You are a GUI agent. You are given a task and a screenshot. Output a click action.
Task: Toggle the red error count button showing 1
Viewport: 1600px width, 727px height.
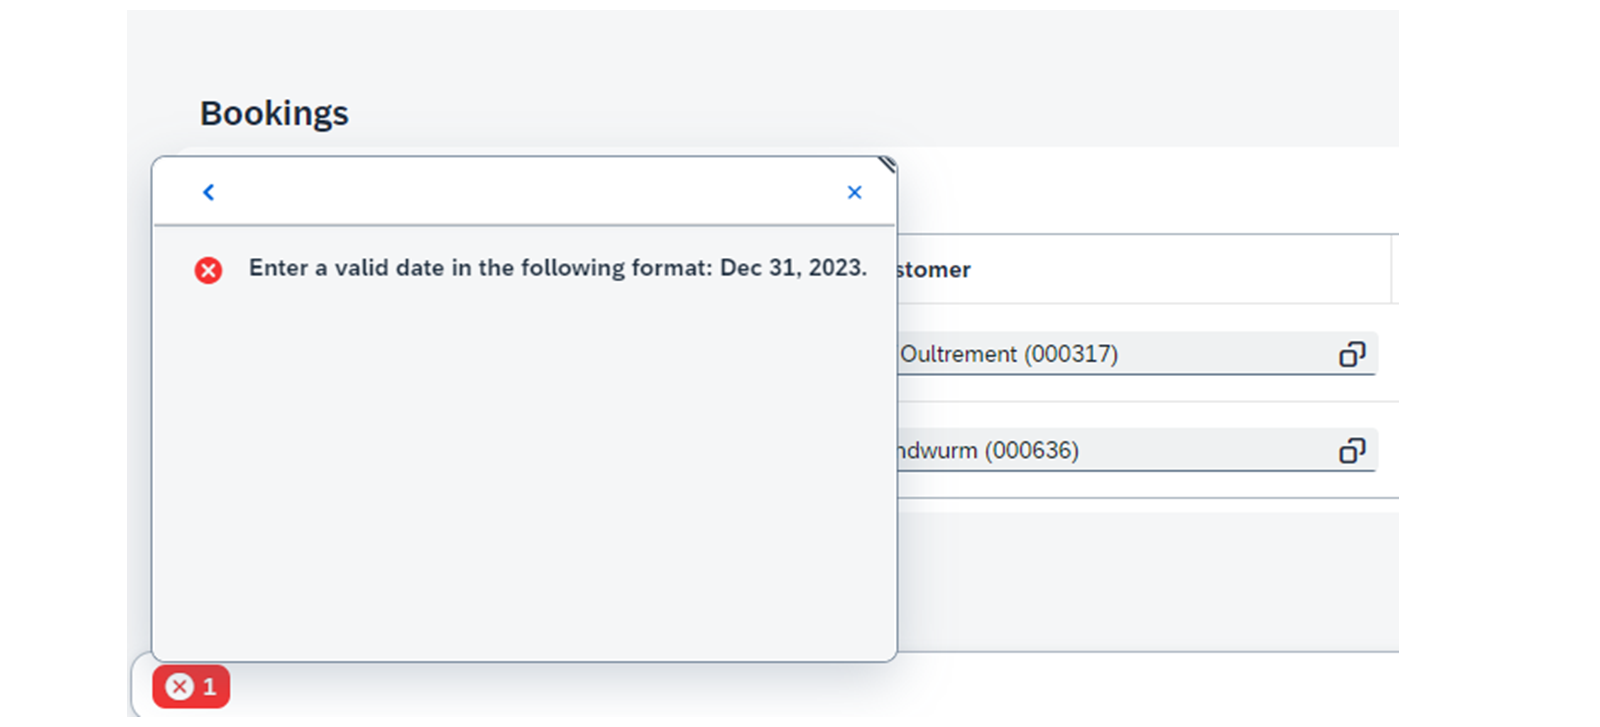click(191, 687)
